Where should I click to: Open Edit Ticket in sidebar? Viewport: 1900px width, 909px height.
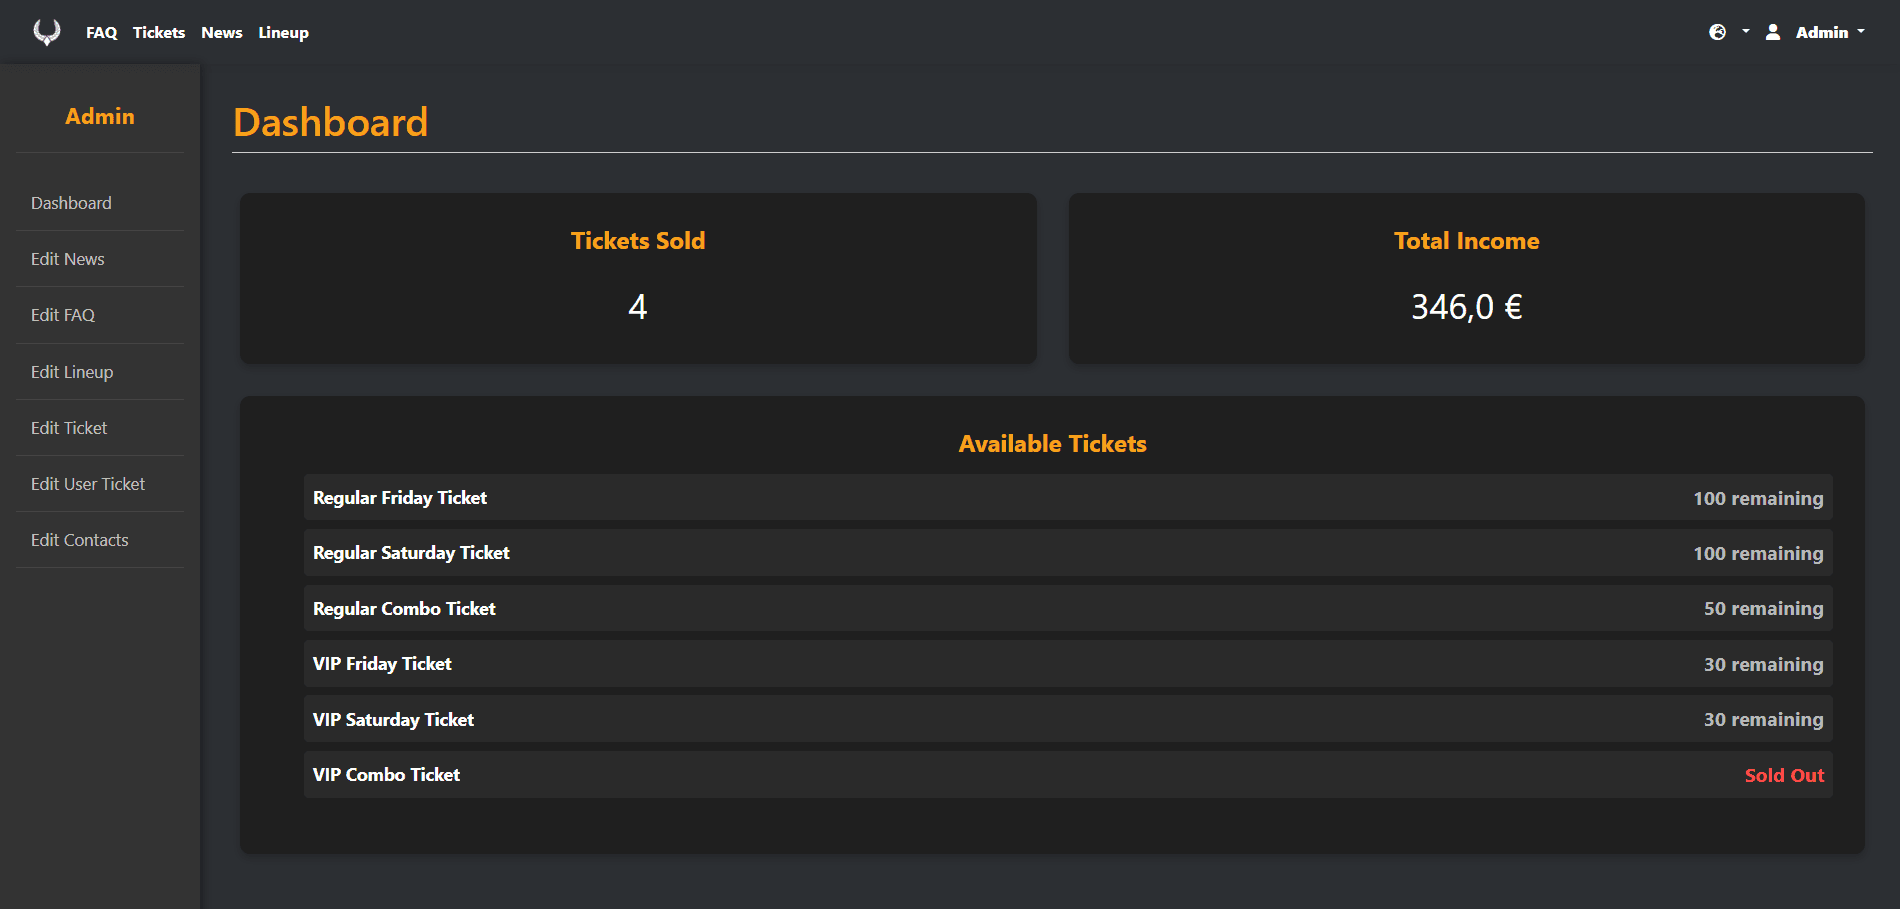(69, 428)
